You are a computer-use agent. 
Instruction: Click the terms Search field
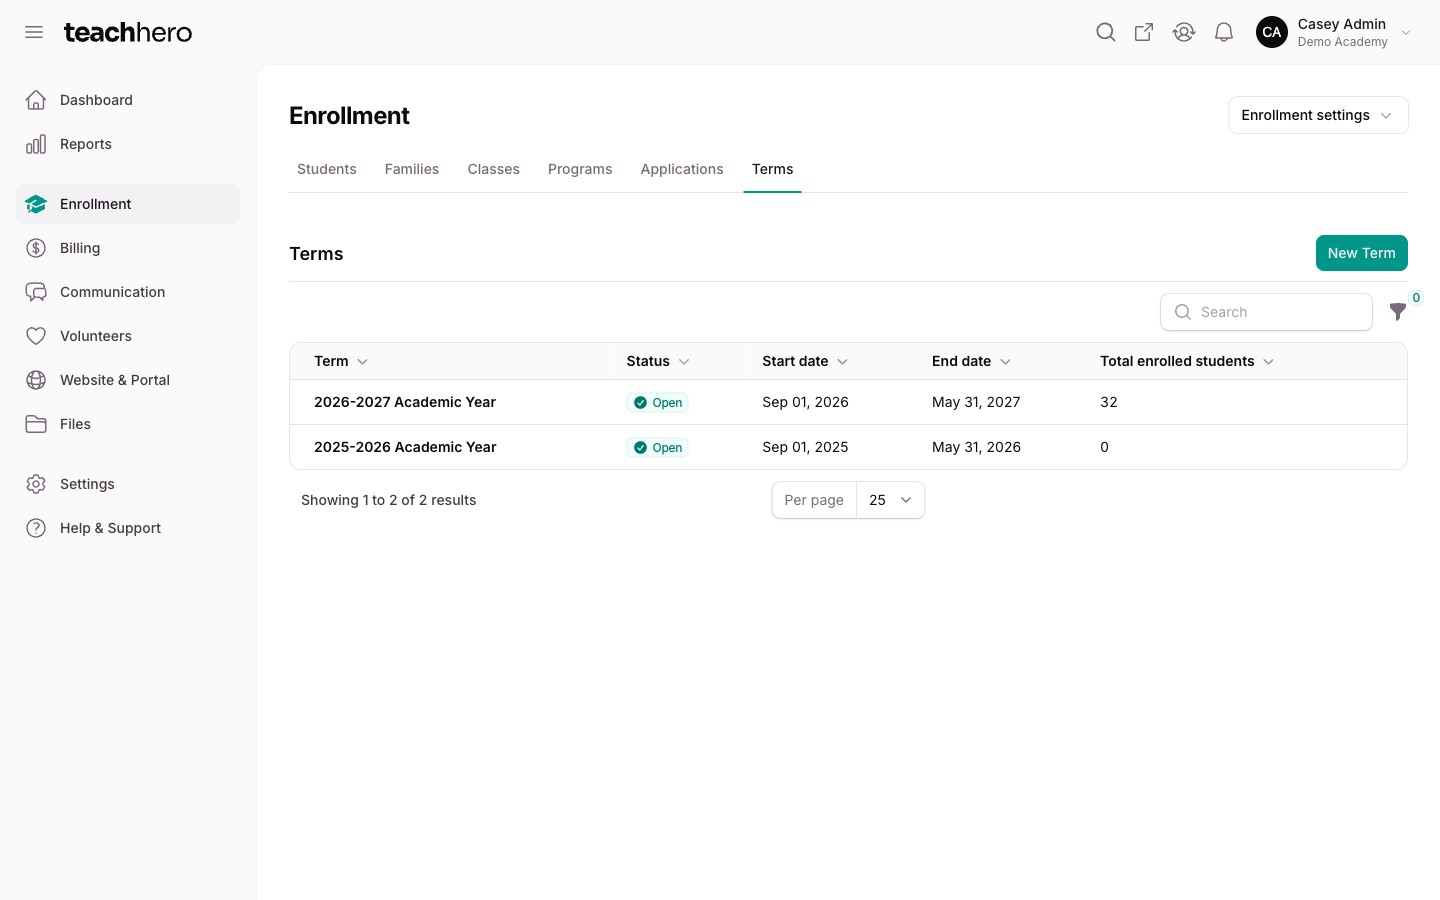[x=1266, y=312]
